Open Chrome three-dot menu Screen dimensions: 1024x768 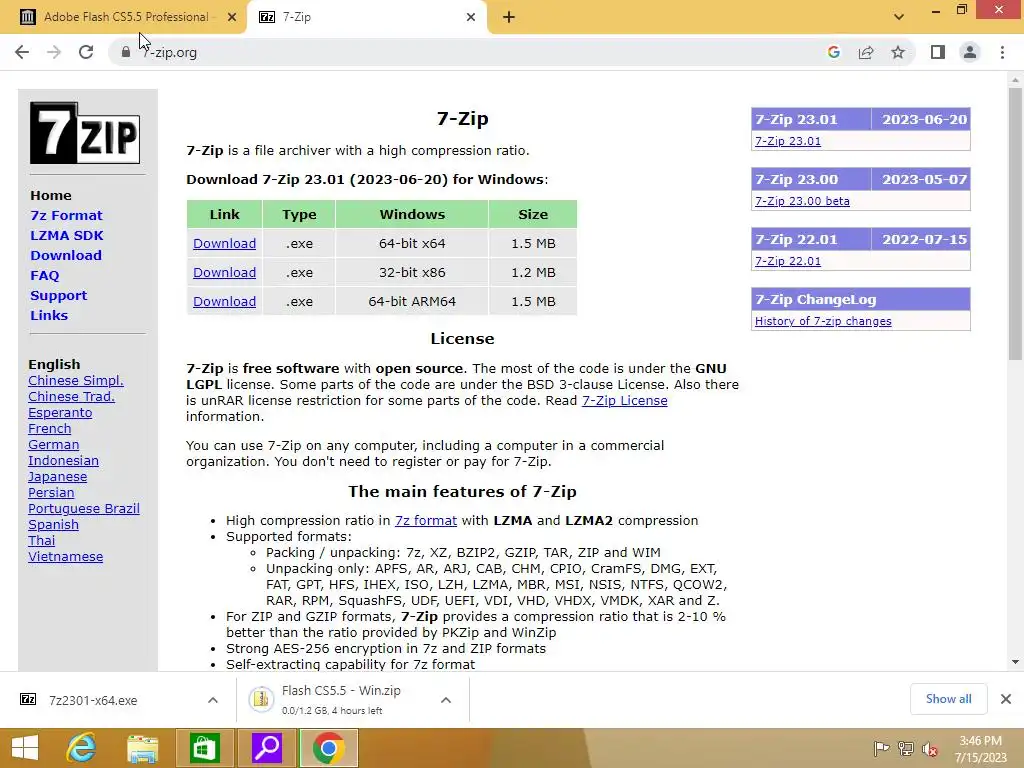1002,52
